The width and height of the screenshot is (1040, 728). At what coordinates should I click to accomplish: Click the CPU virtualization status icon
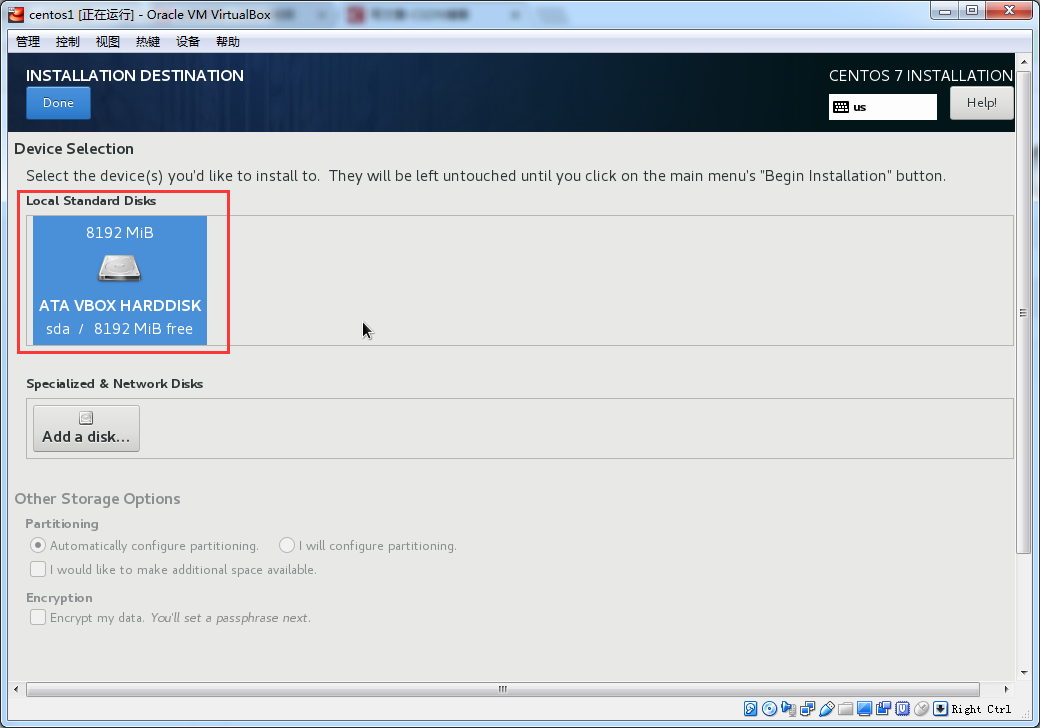point(903,709)
